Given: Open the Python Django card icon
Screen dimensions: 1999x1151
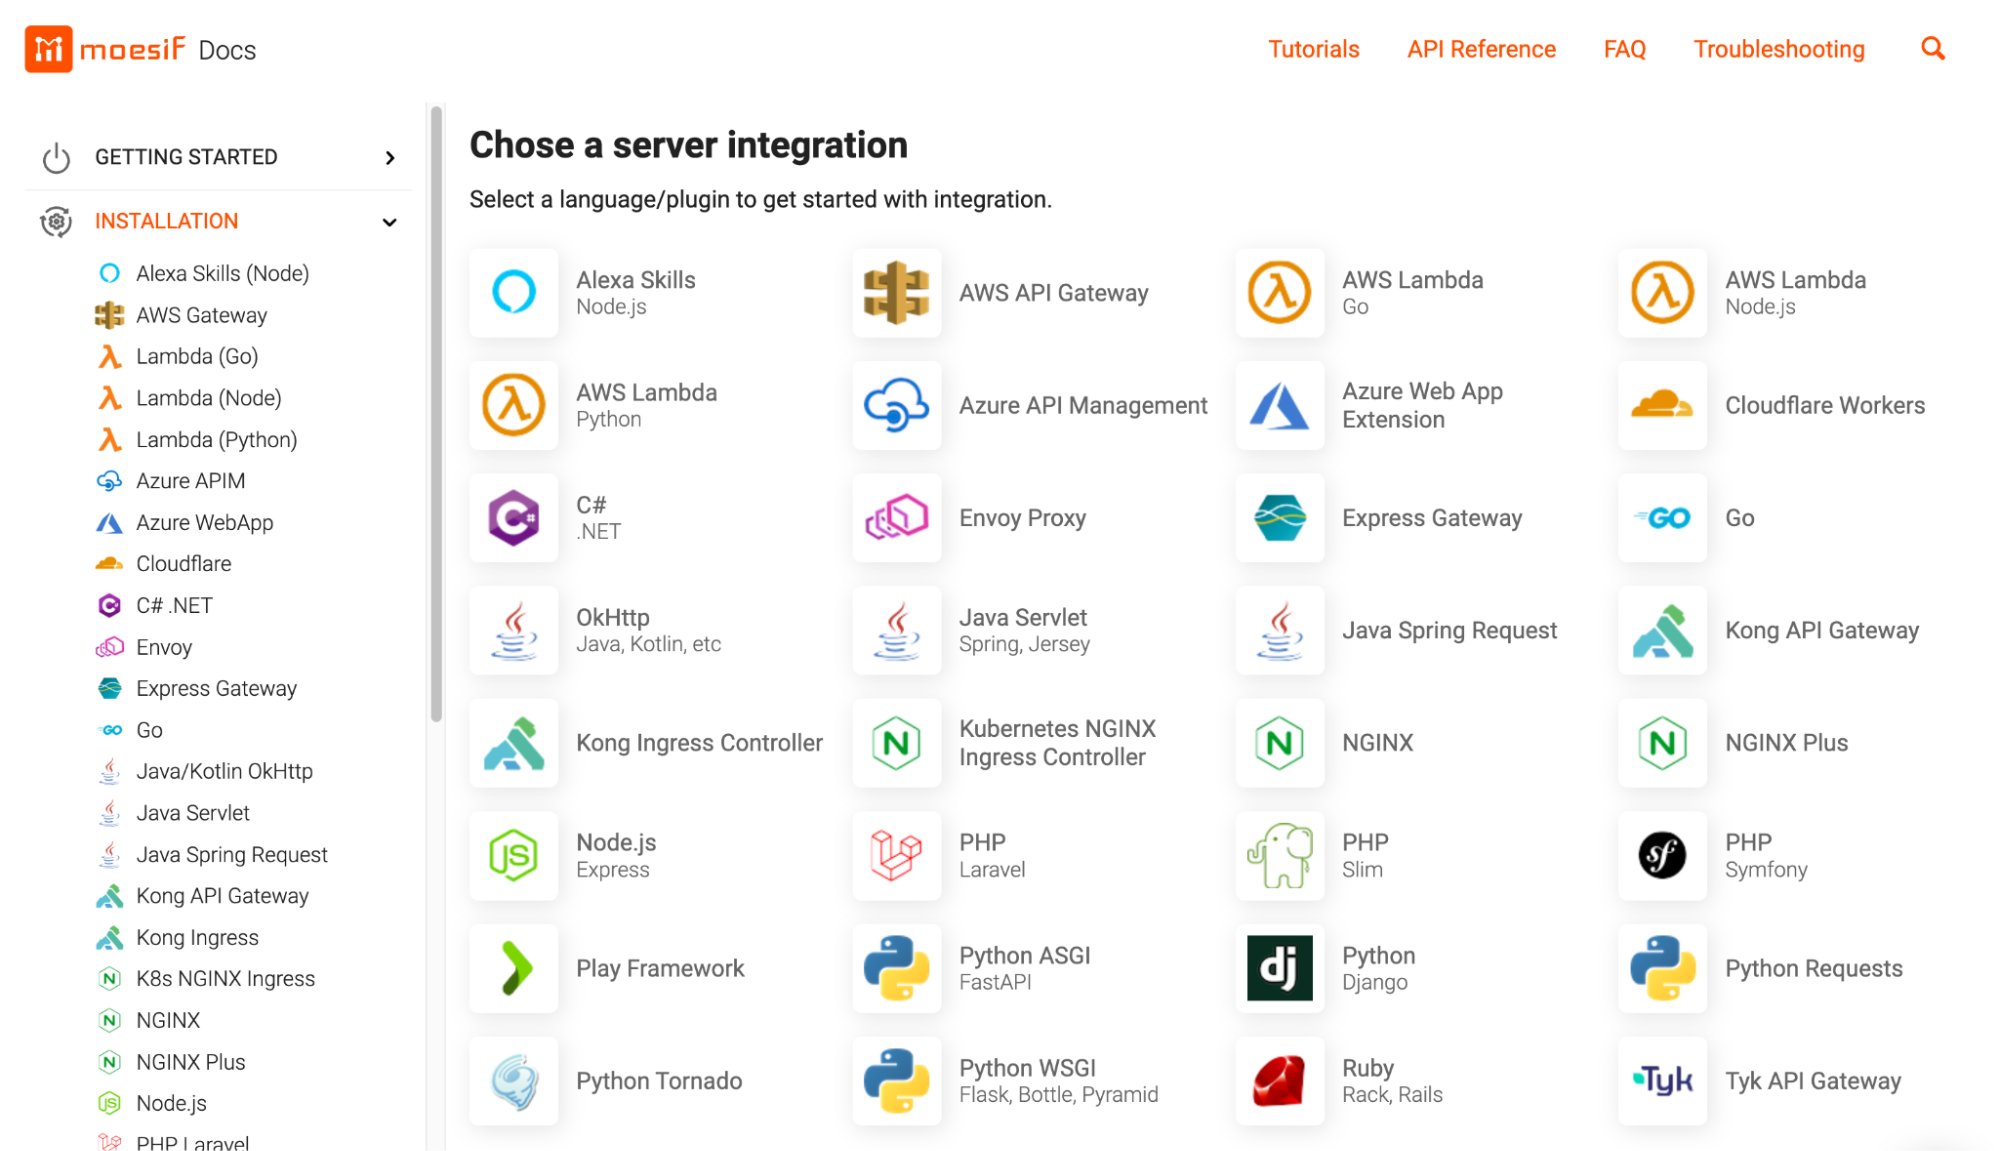Looking at the screenshot, I should [1279, 968].
